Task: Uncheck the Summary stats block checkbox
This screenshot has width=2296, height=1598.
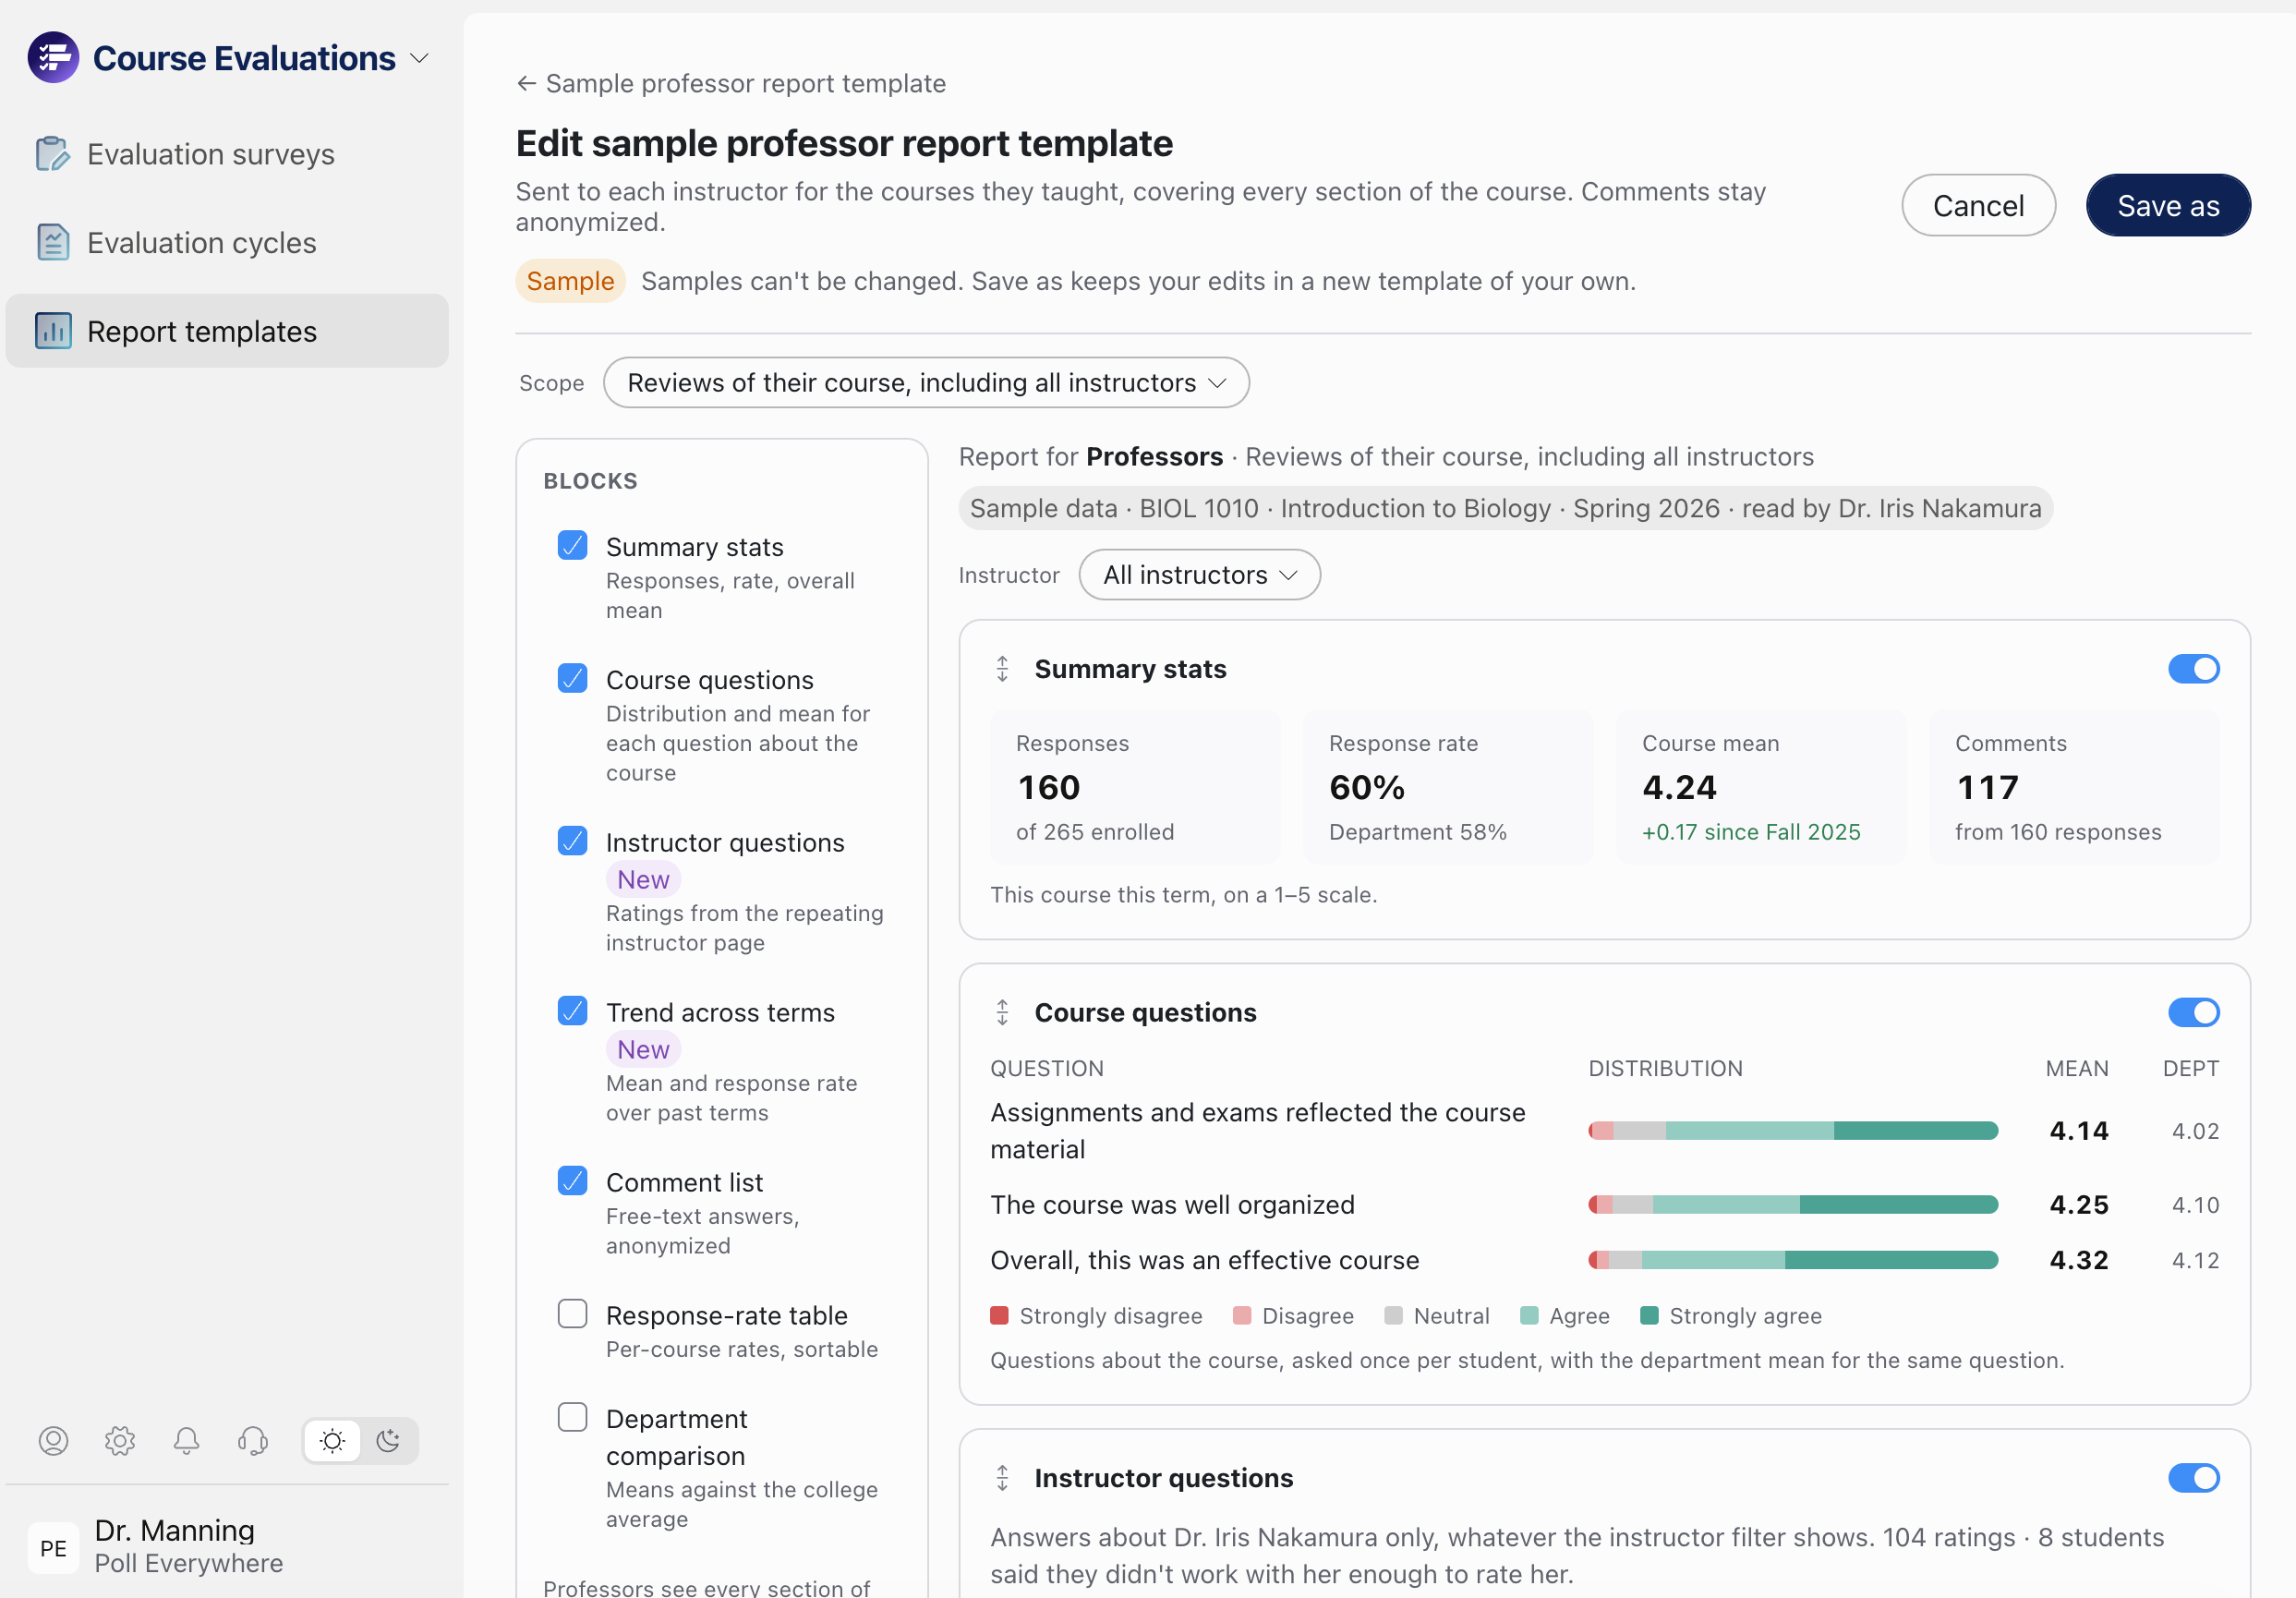Action: (x=572, y=546)
